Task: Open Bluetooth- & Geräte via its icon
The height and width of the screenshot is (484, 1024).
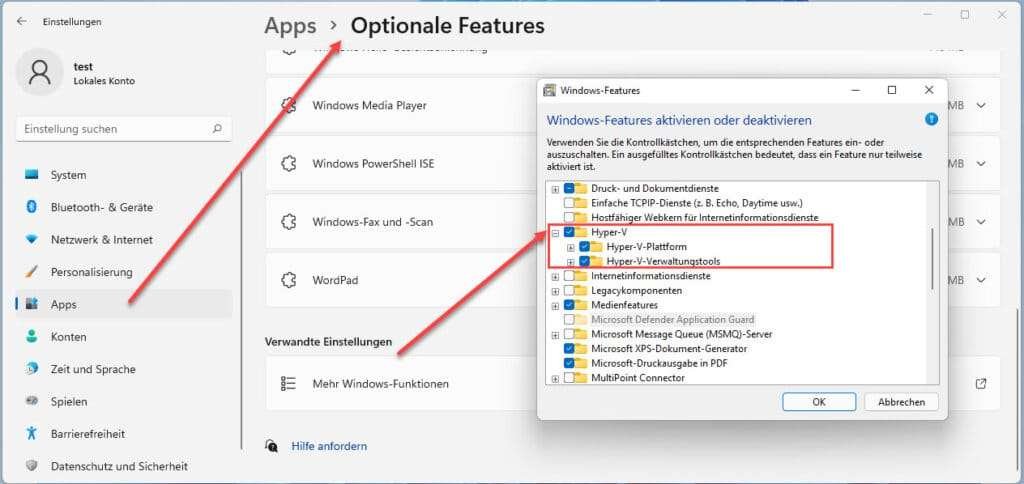Action: tap(32, 207)
